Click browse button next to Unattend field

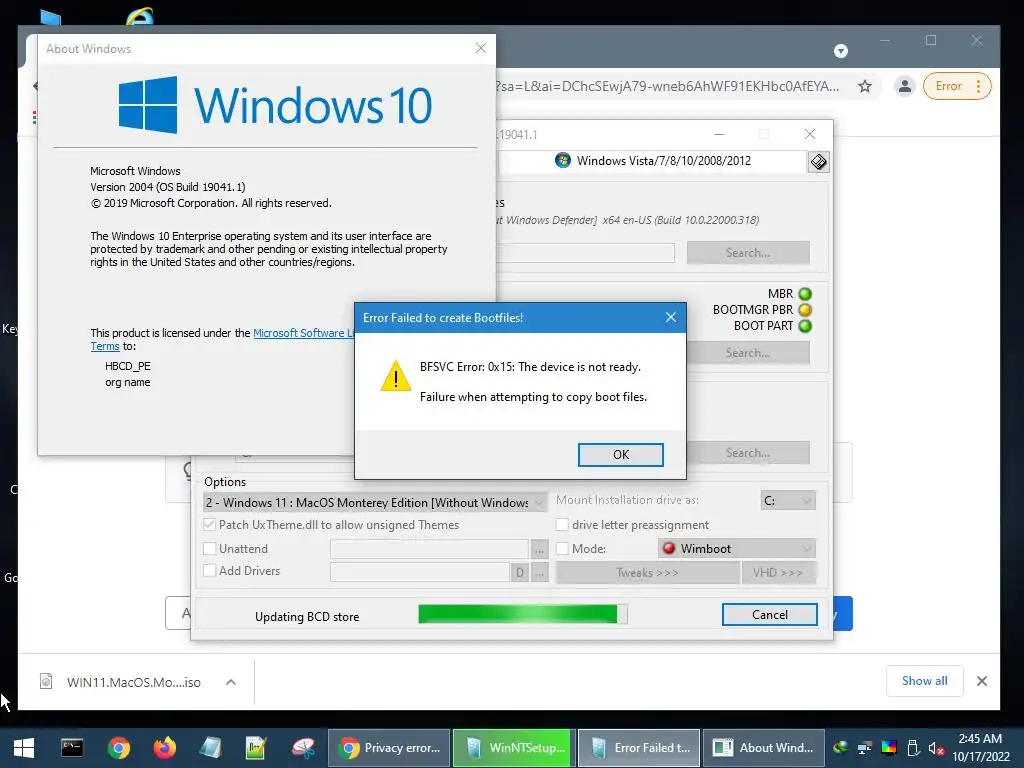[539, 549]
